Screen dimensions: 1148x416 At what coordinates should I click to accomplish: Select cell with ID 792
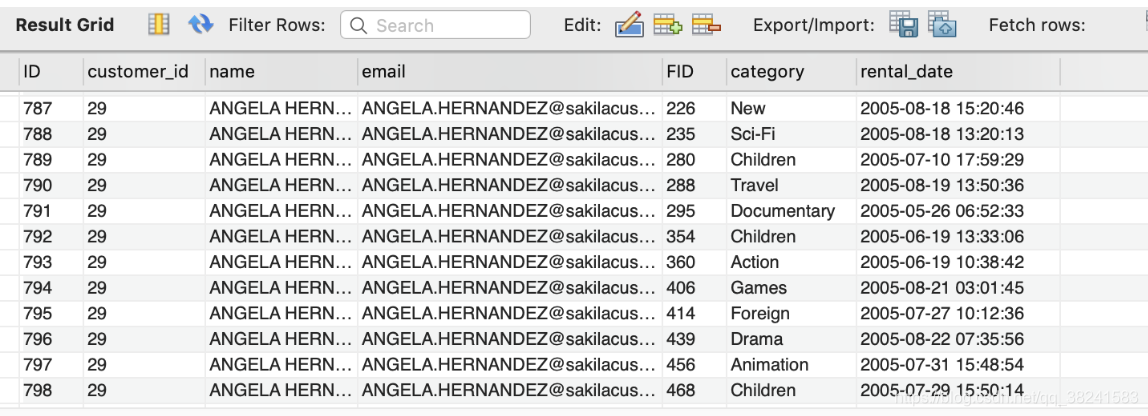tap(51, 237)
